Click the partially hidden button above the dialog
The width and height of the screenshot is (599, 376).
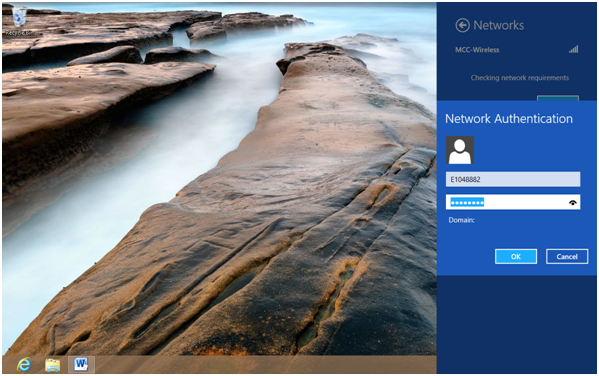pyautogui.click(x=558, y=98)
